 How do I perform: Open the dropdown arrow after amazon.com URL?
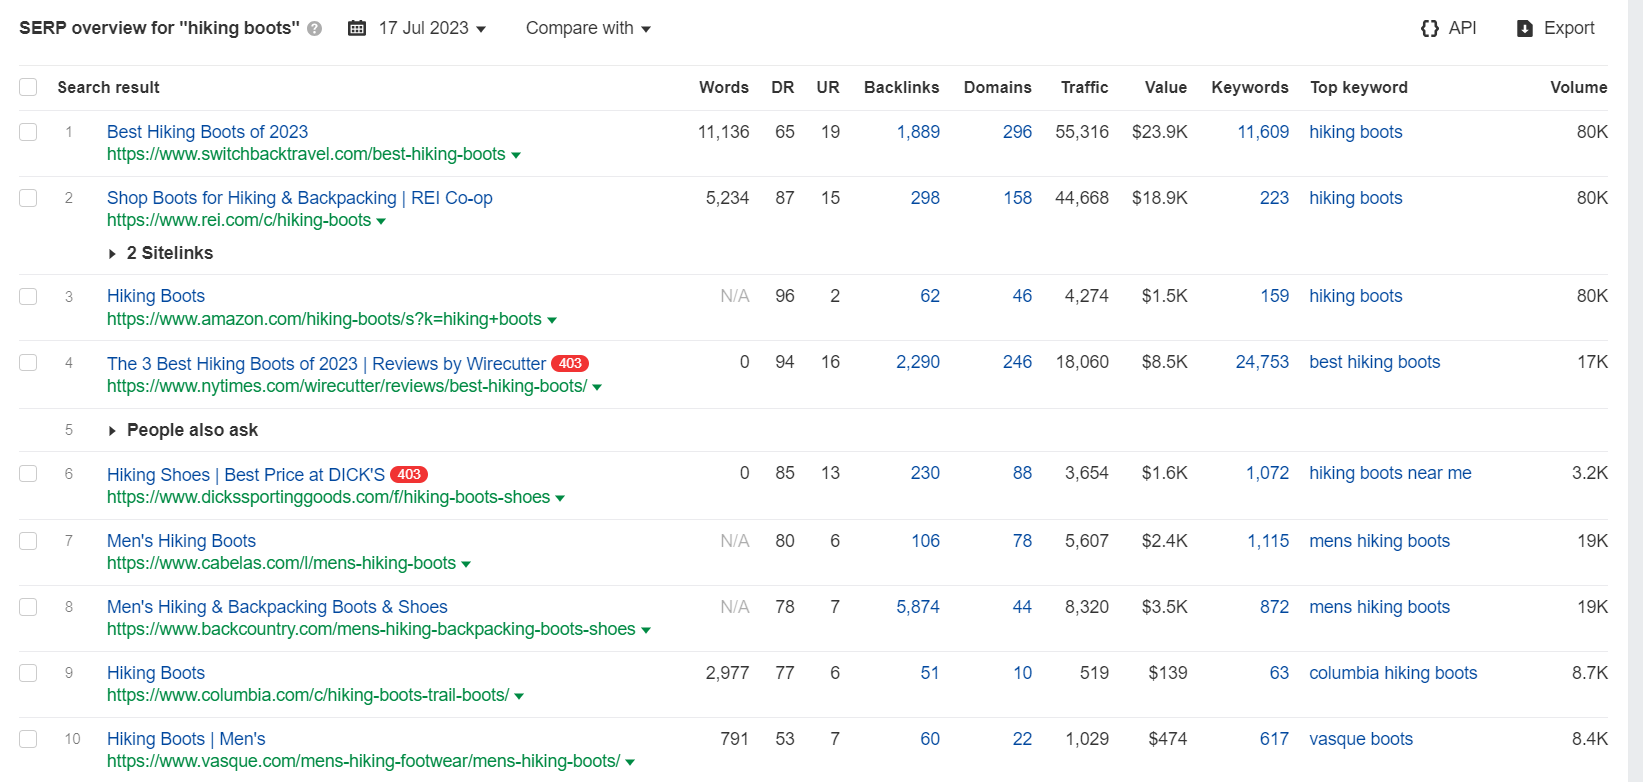[x=552, y=320]
